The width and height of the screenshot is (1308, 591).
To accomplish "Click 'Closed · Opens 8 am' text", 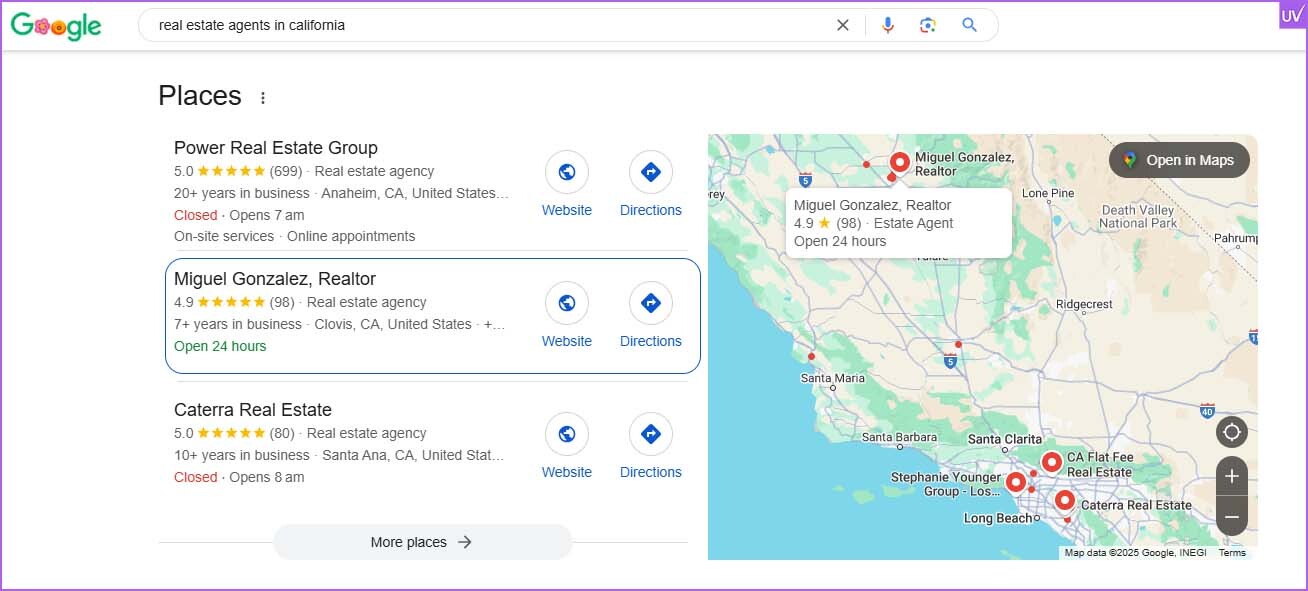I will 239,477.
